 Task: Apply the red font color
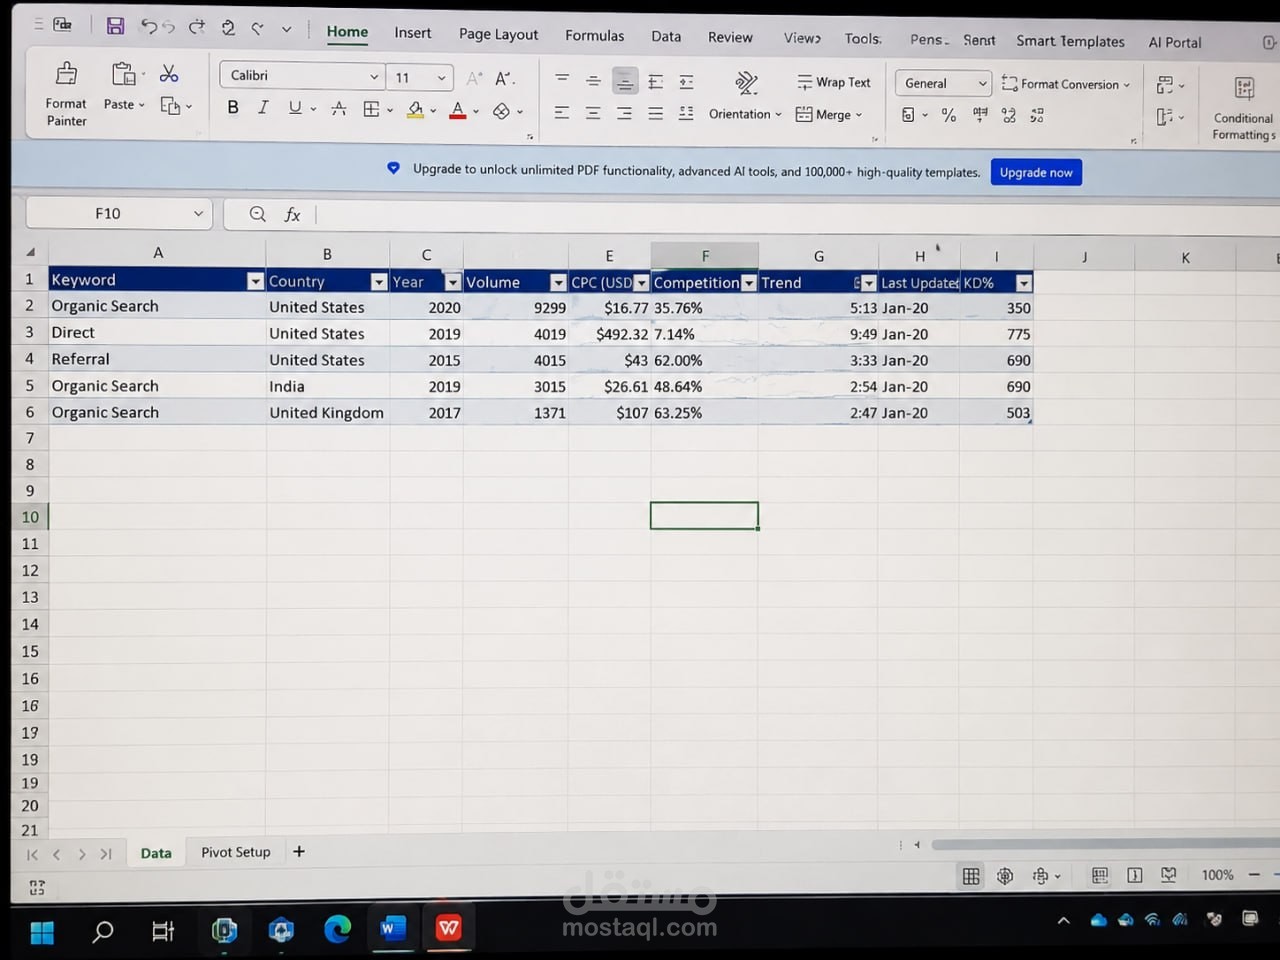pos(458,110)
